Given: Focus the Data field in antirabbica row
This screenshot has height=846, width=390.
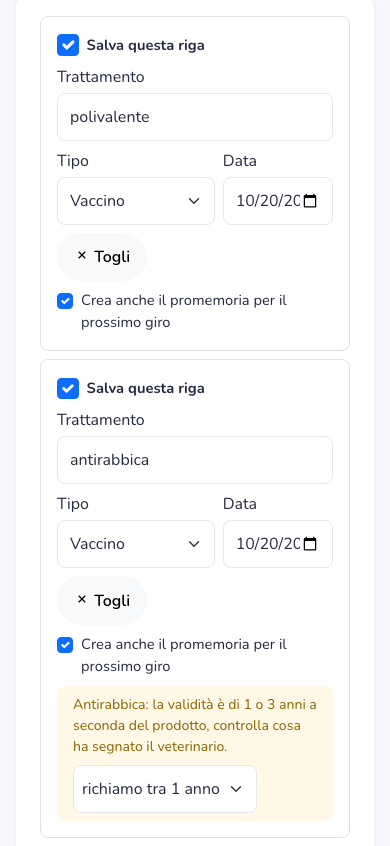Looking at the screenshot, I should pyautogui.click(x=278, y=544).
